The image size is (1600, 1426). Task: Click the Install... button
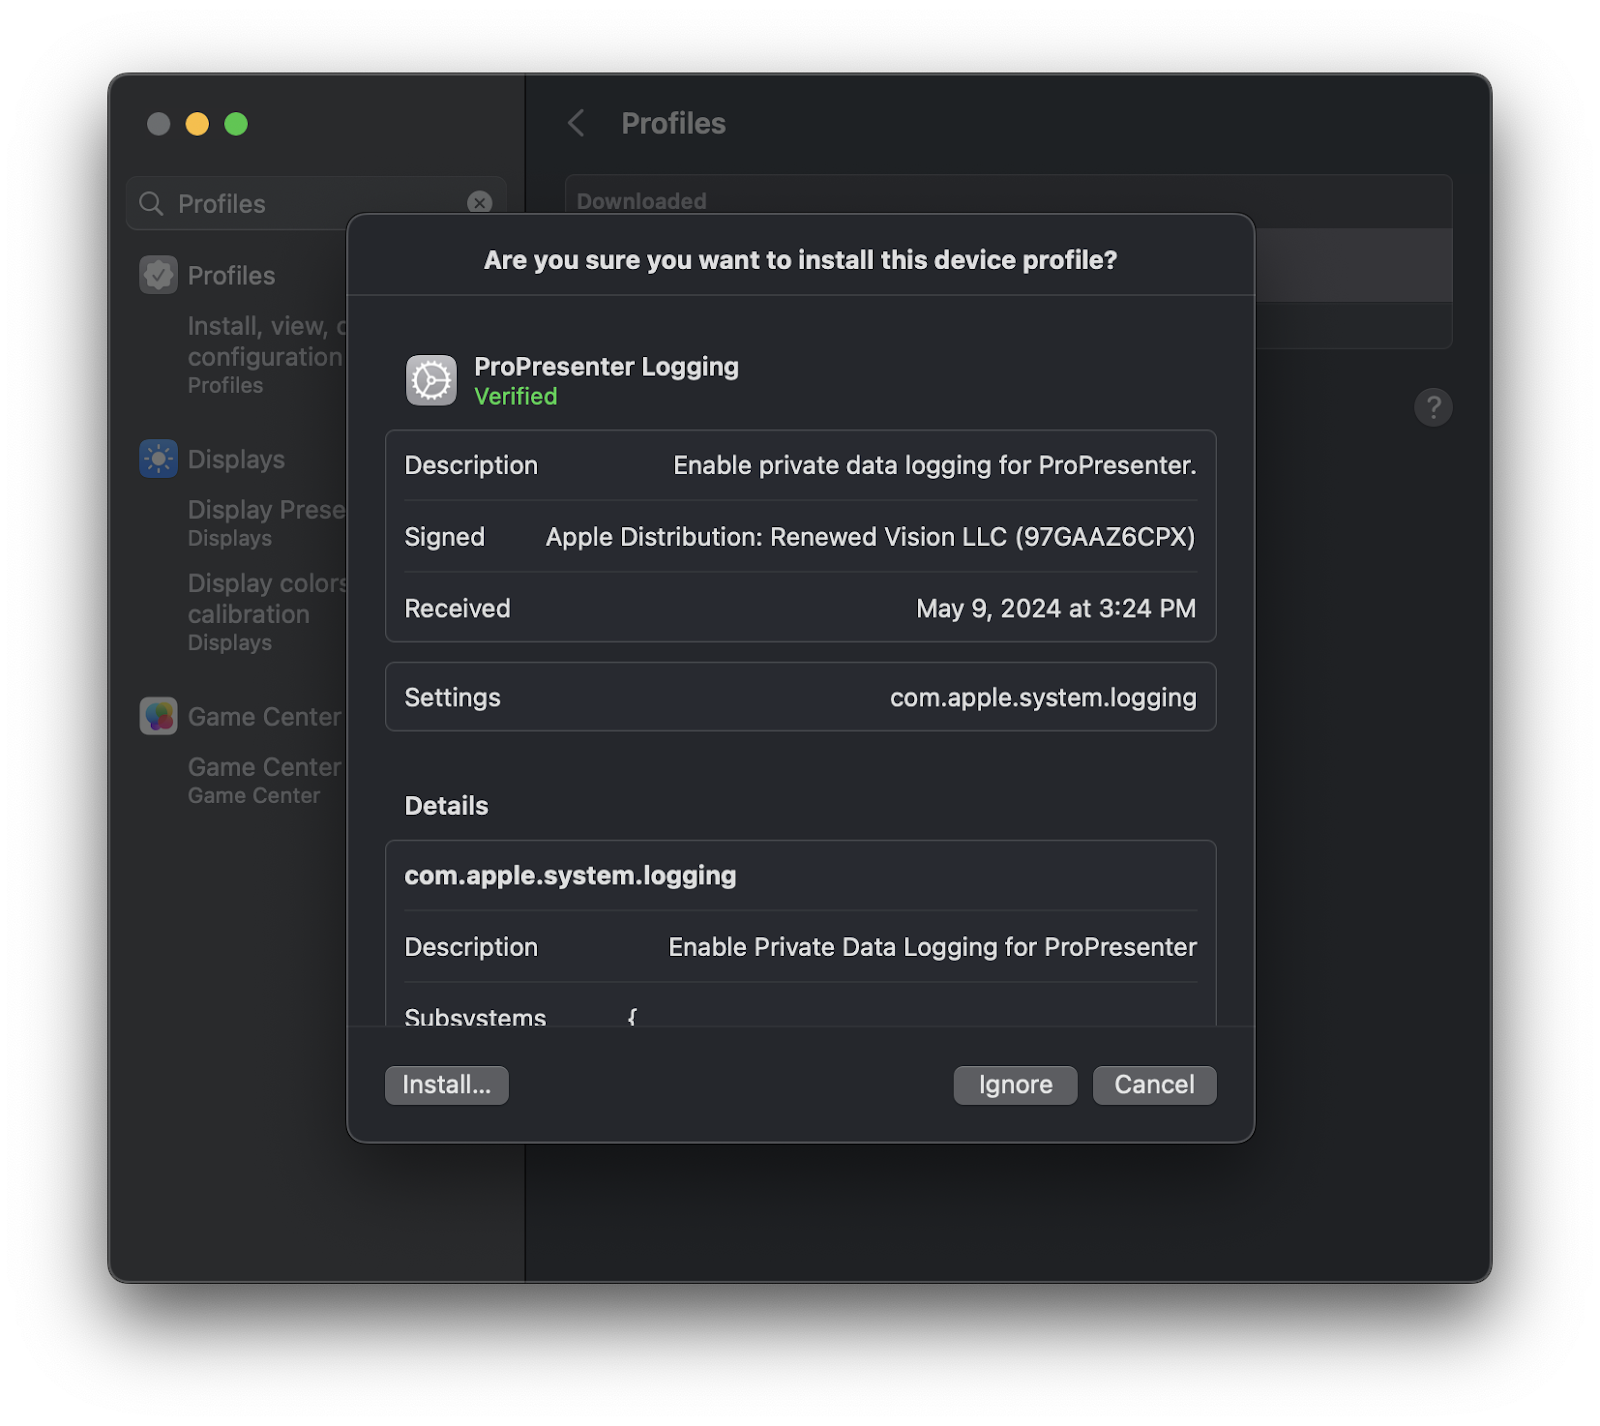[446, 1085]
